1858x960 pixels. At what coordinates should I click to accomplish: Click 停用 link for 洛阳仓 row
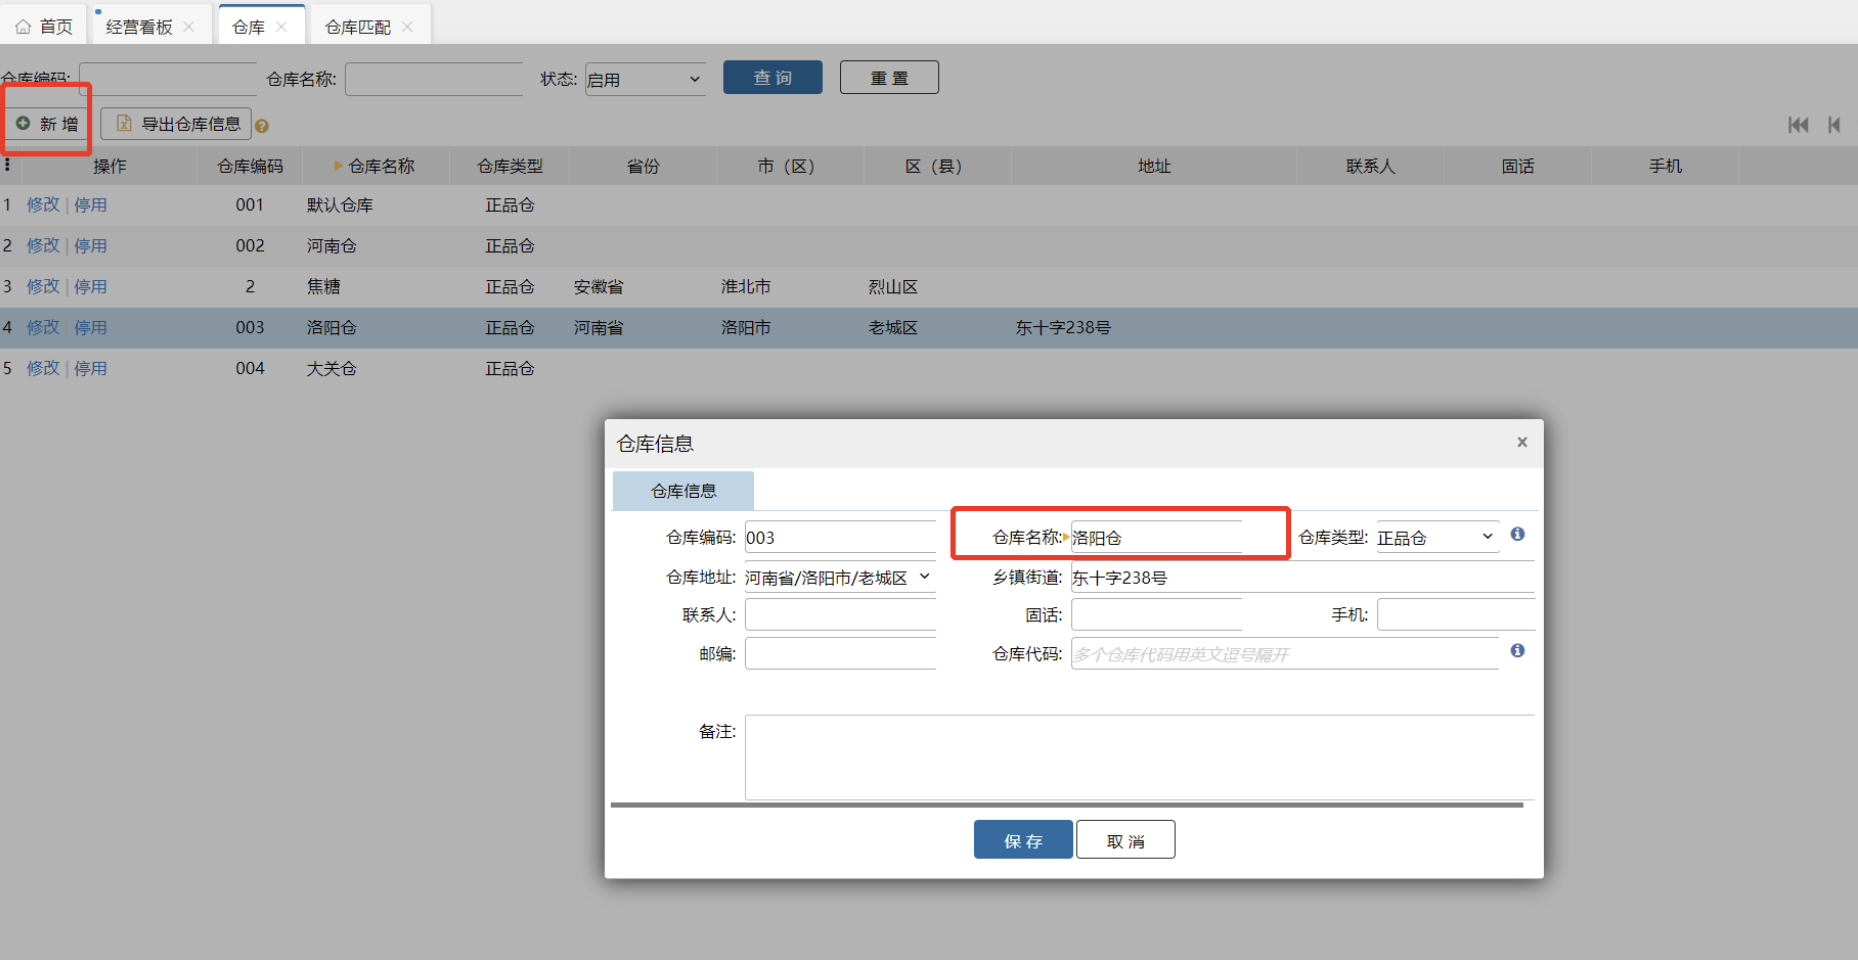point(90,328)
